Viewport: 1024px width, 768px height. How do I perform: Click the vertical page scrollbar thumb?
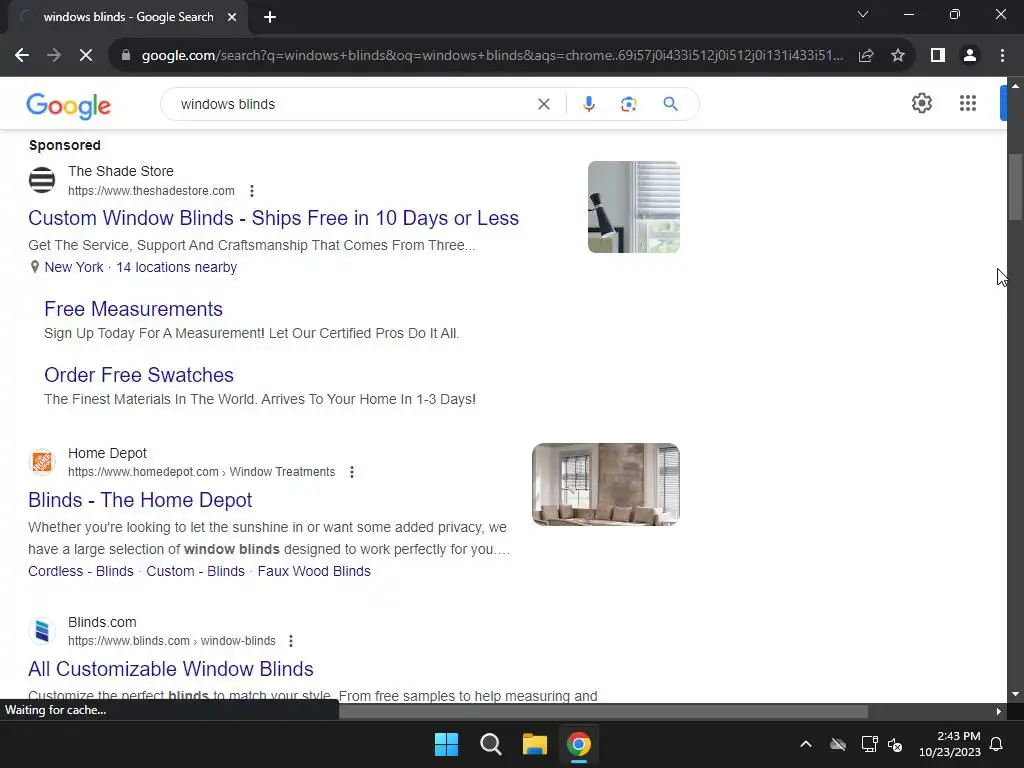1015,187
